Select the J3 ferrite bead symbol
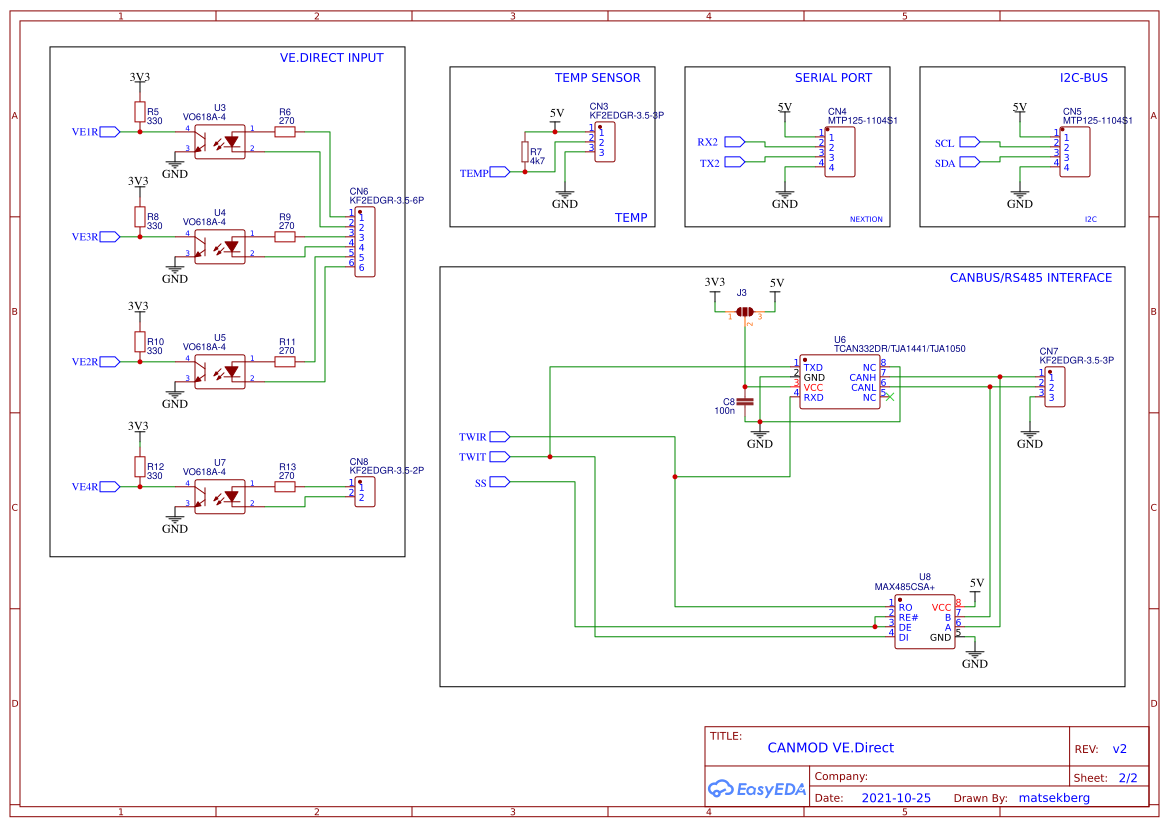 coord(745,312)
